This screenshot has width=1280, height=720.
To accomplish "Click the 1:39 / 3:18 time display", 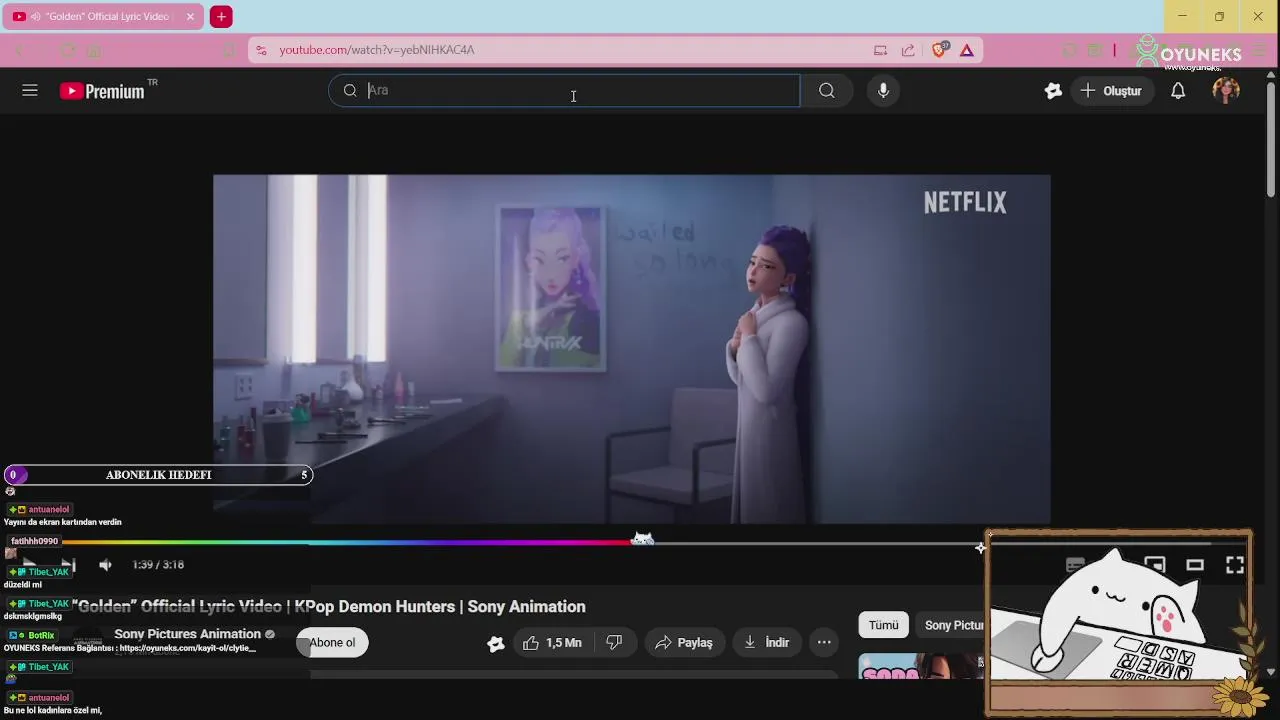I will (x=158, y=565).
